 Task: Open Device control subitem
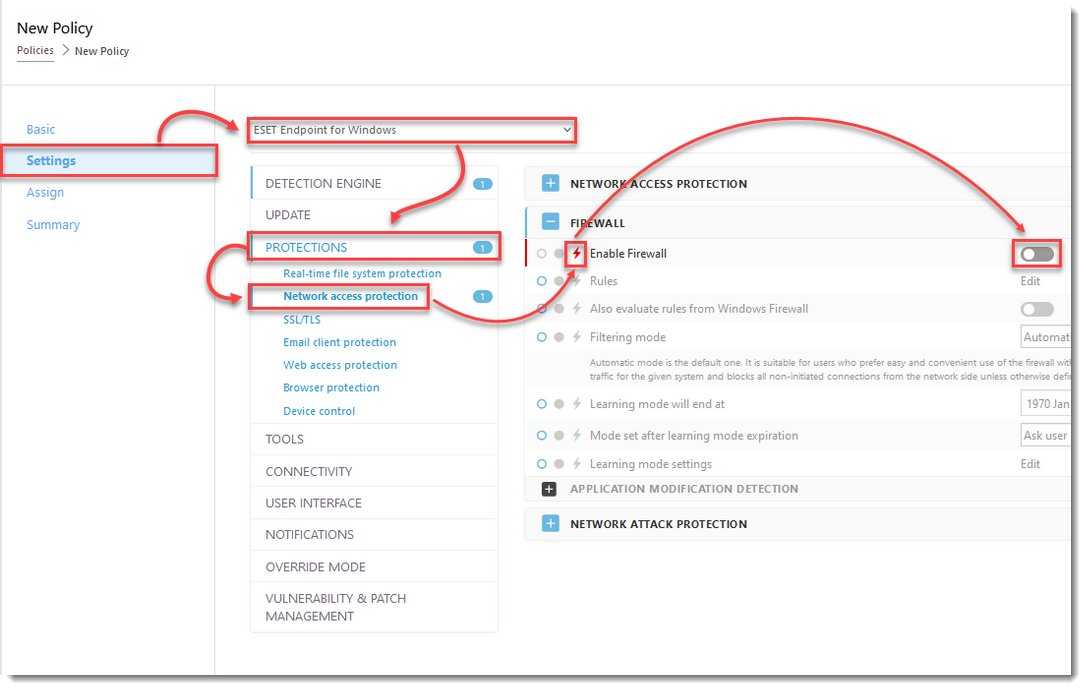319,411
